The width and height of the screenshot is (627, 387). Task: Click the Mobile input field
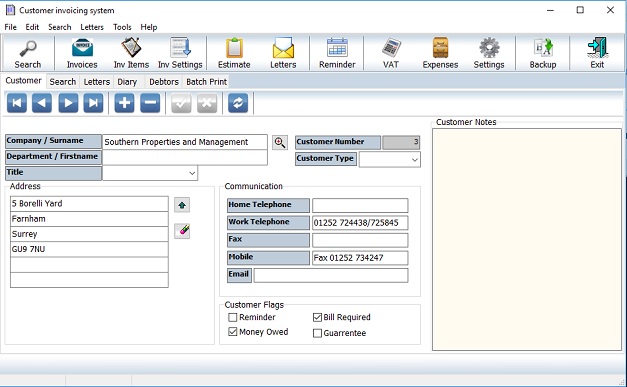[x=360, y=258]
